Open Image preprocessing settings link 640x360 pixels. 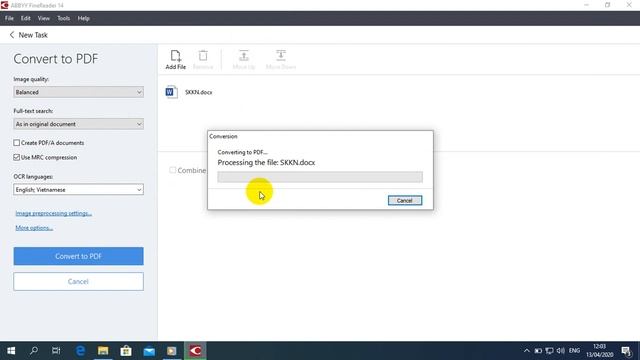[x=53, y=213]
